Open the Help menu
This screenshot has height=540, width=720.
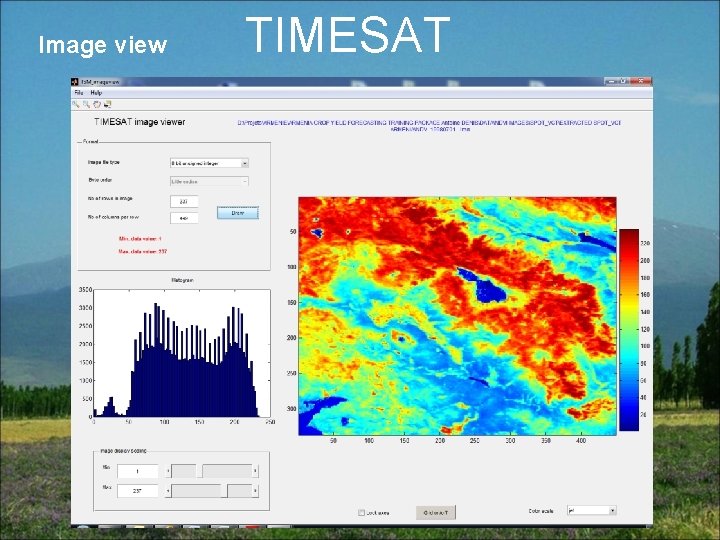(x=96, y=93)
